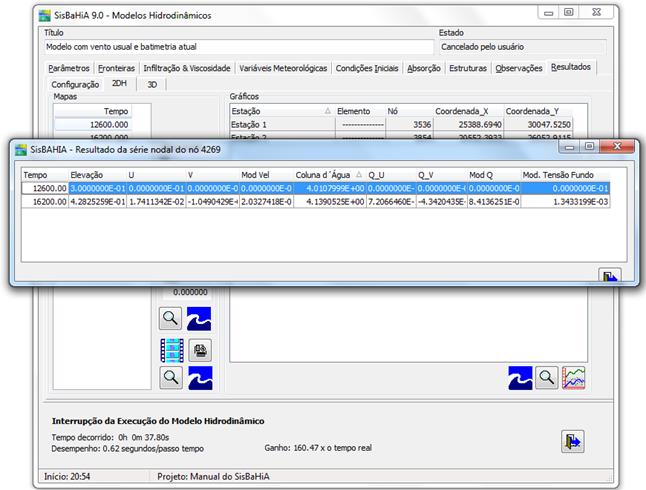646x490 pixels.
Task: Click Coordenada_Y value 30047.5250
Action: (x=538, y=124)
